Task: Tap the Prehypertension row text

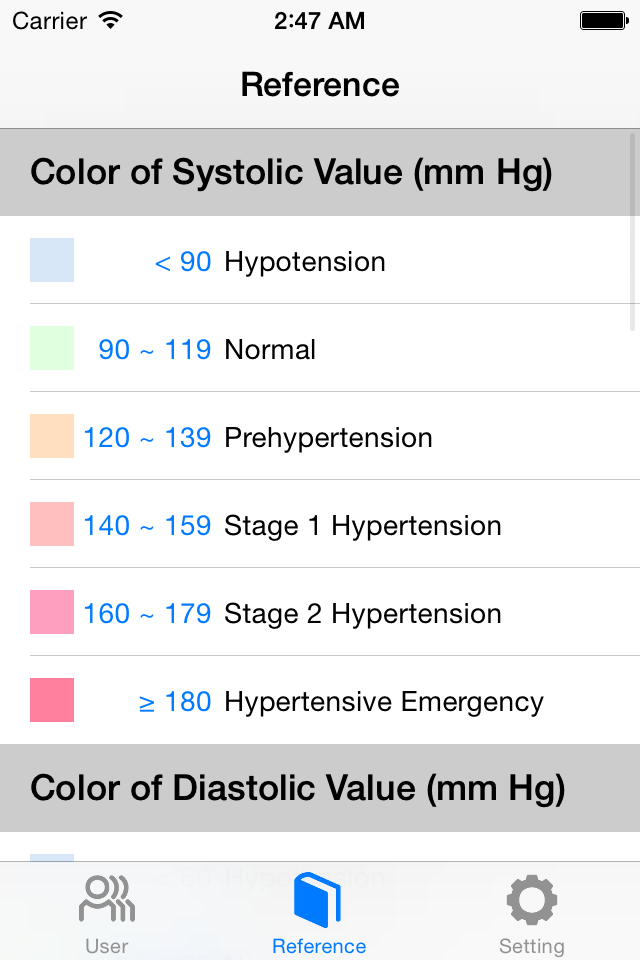Action: tap(328, 438)
